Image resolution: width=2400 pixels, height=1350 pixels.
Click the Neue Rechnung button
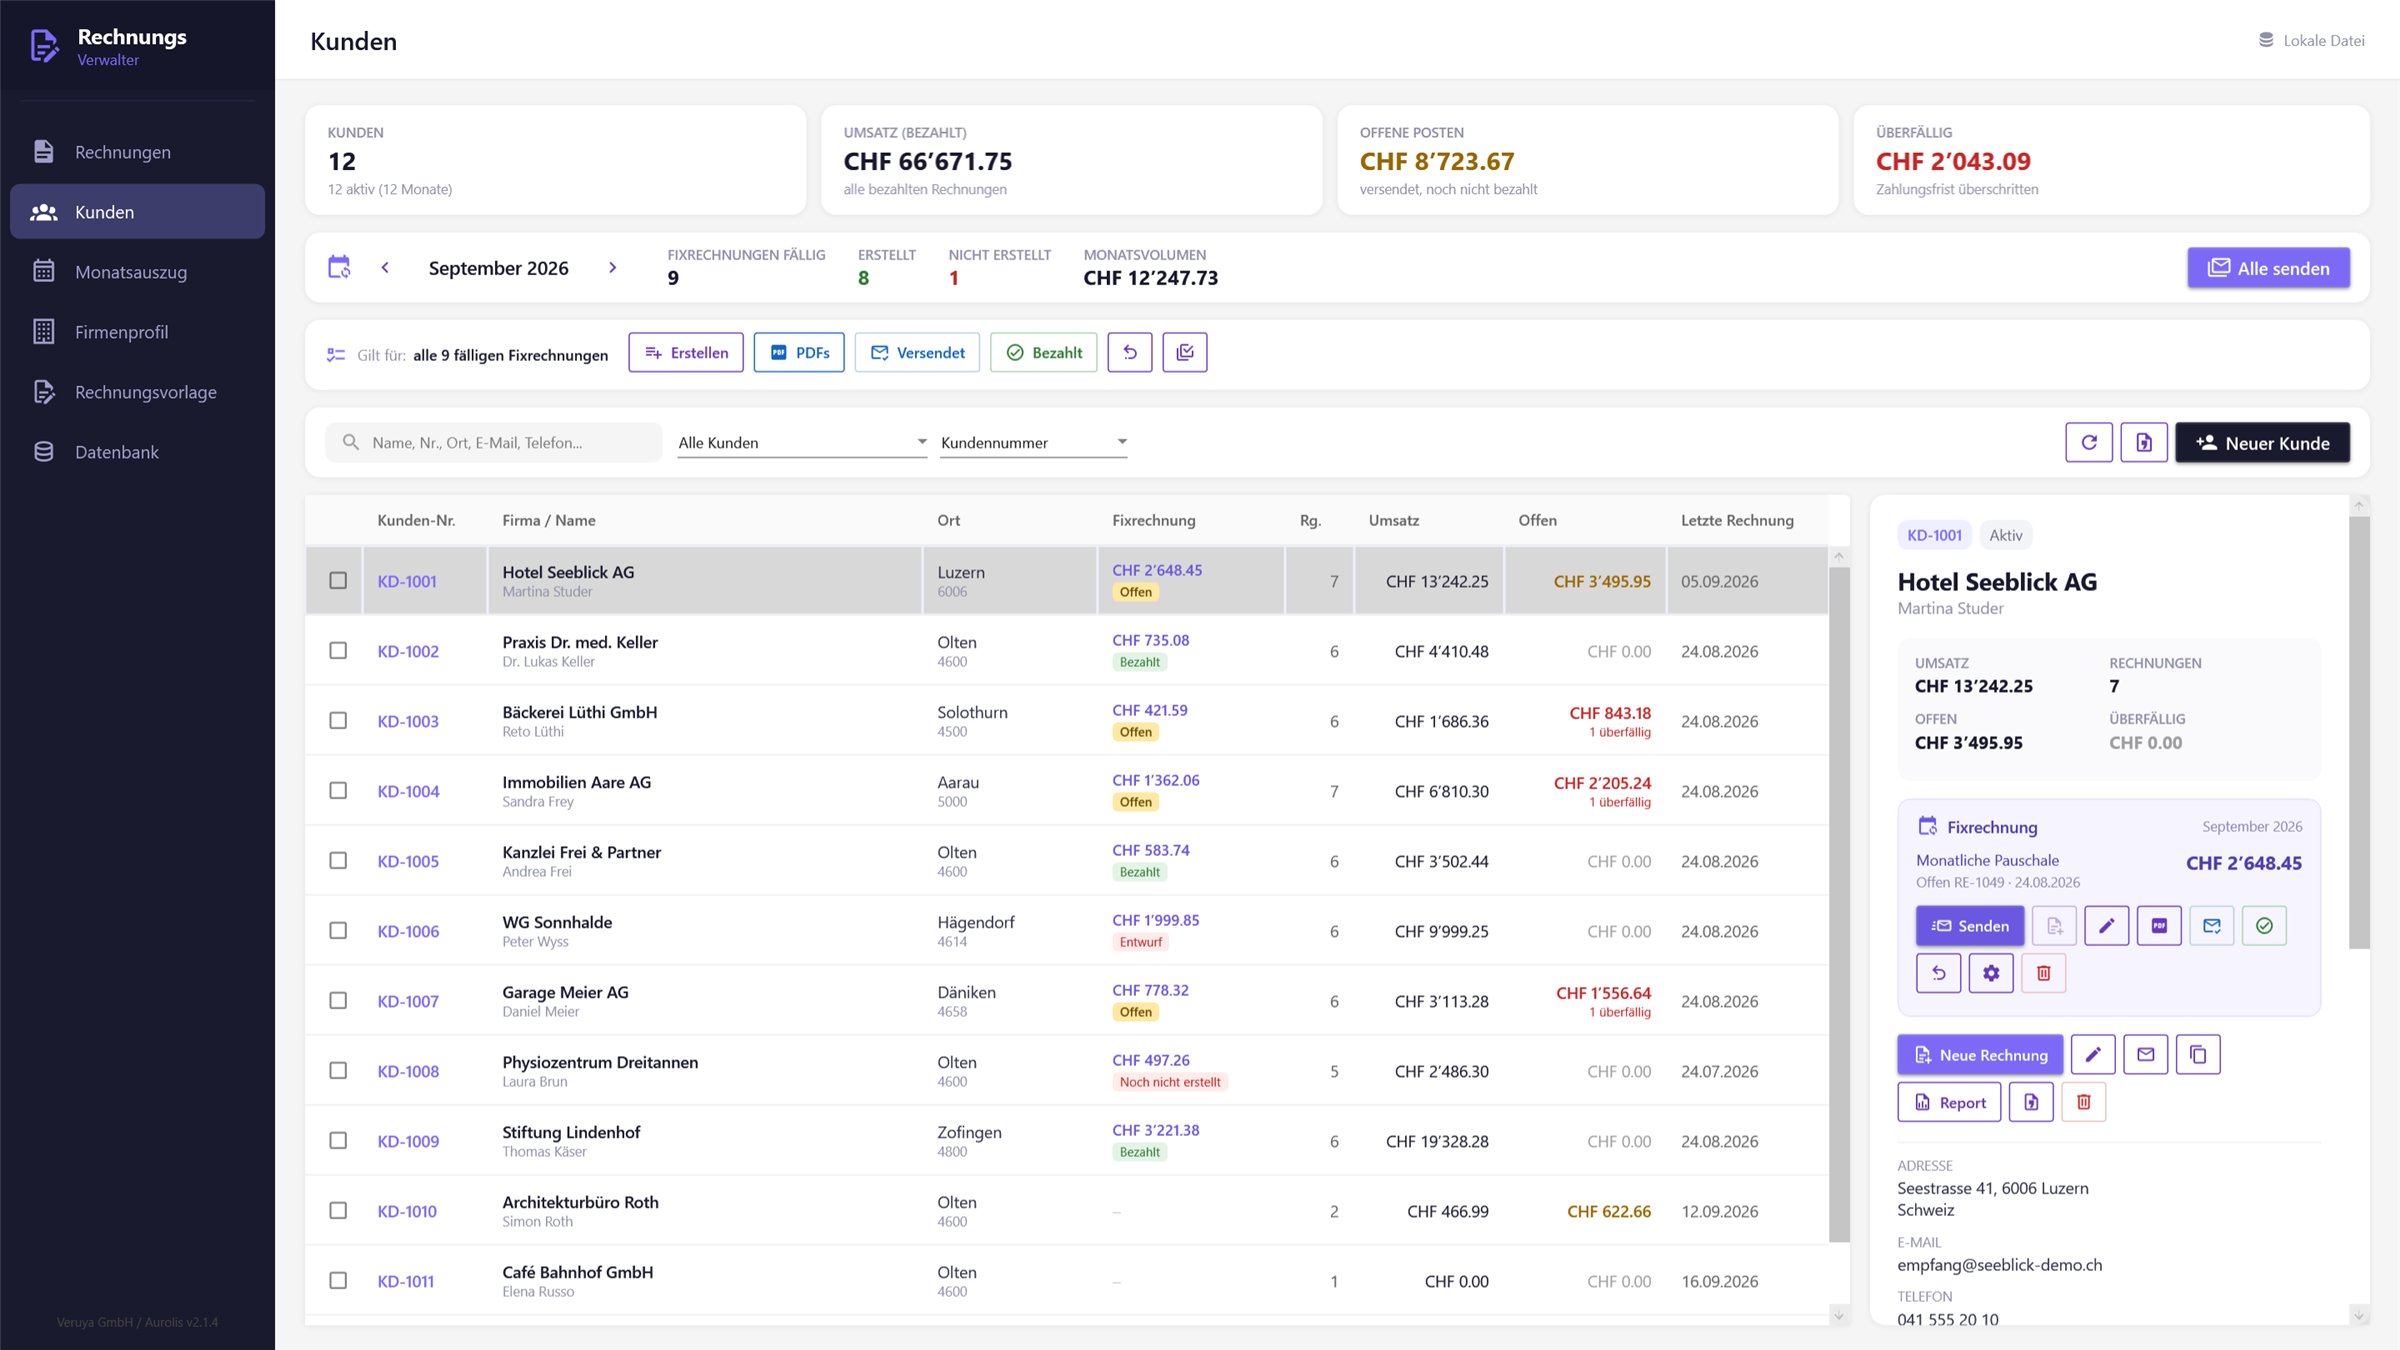click(1980, 1055)
